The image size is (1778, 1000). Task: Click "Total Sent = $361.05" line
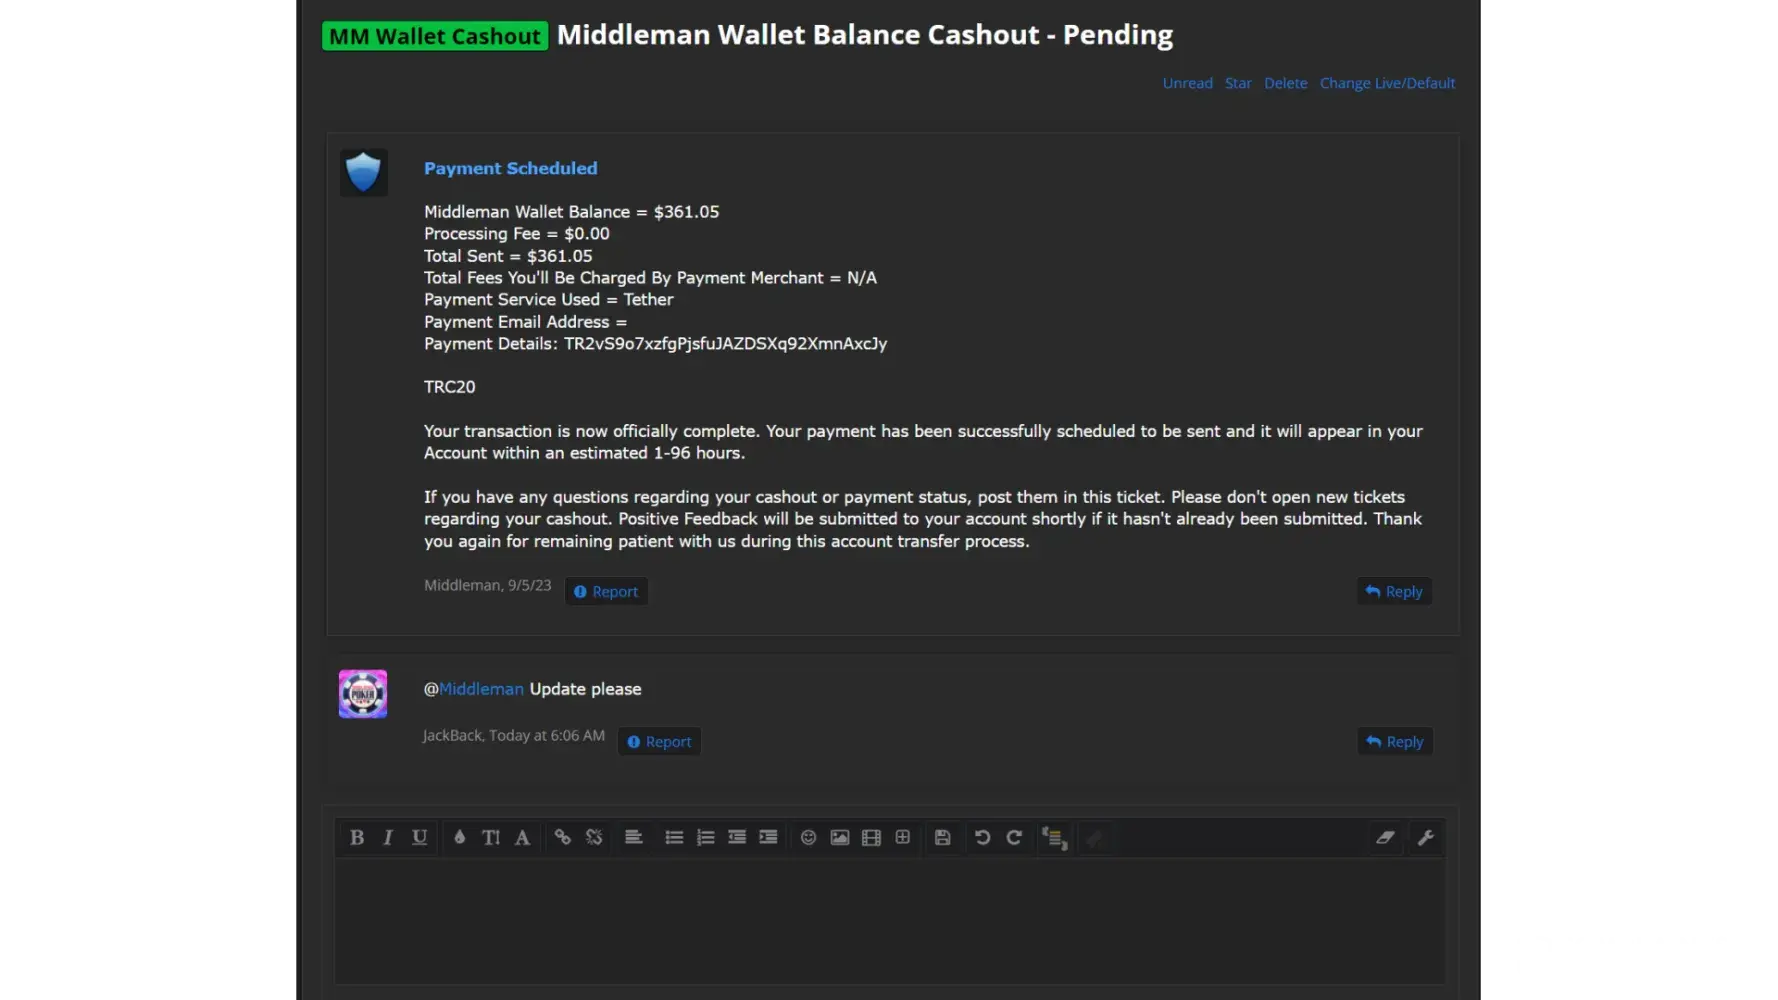(508, 256)
